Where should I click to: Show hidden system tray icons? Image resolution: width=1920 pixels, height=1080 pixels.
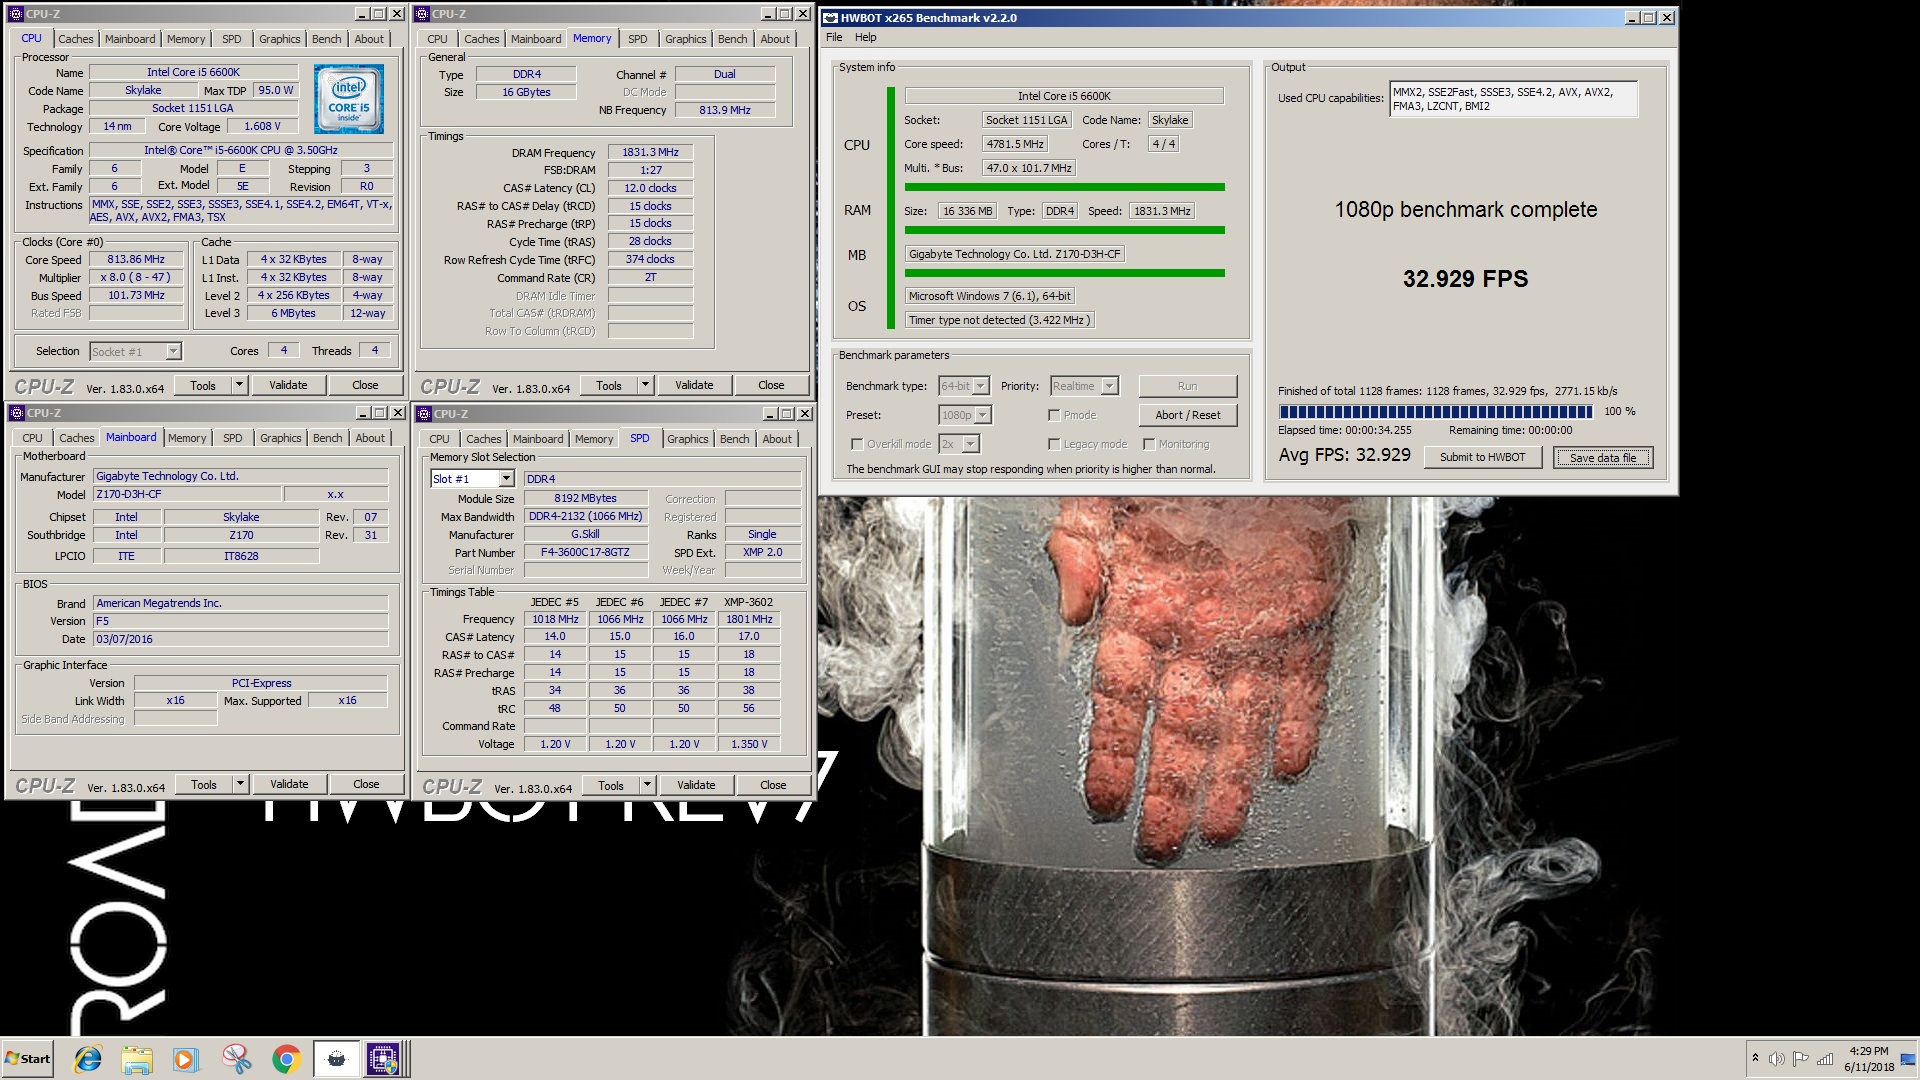pyautogui.click(x=1755, y=1059)
